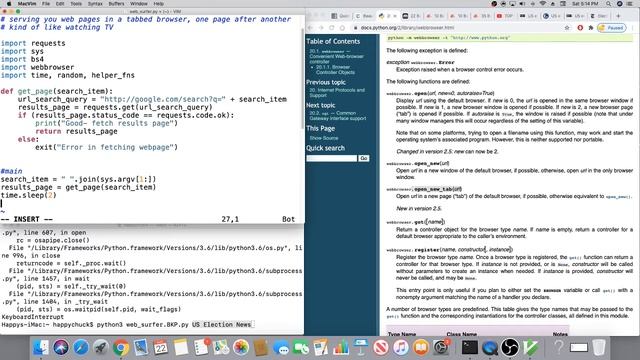This screenshot has width=640, height=360.
Task: Open next topic Common Gateway Interface link
Action: (338, 116)
